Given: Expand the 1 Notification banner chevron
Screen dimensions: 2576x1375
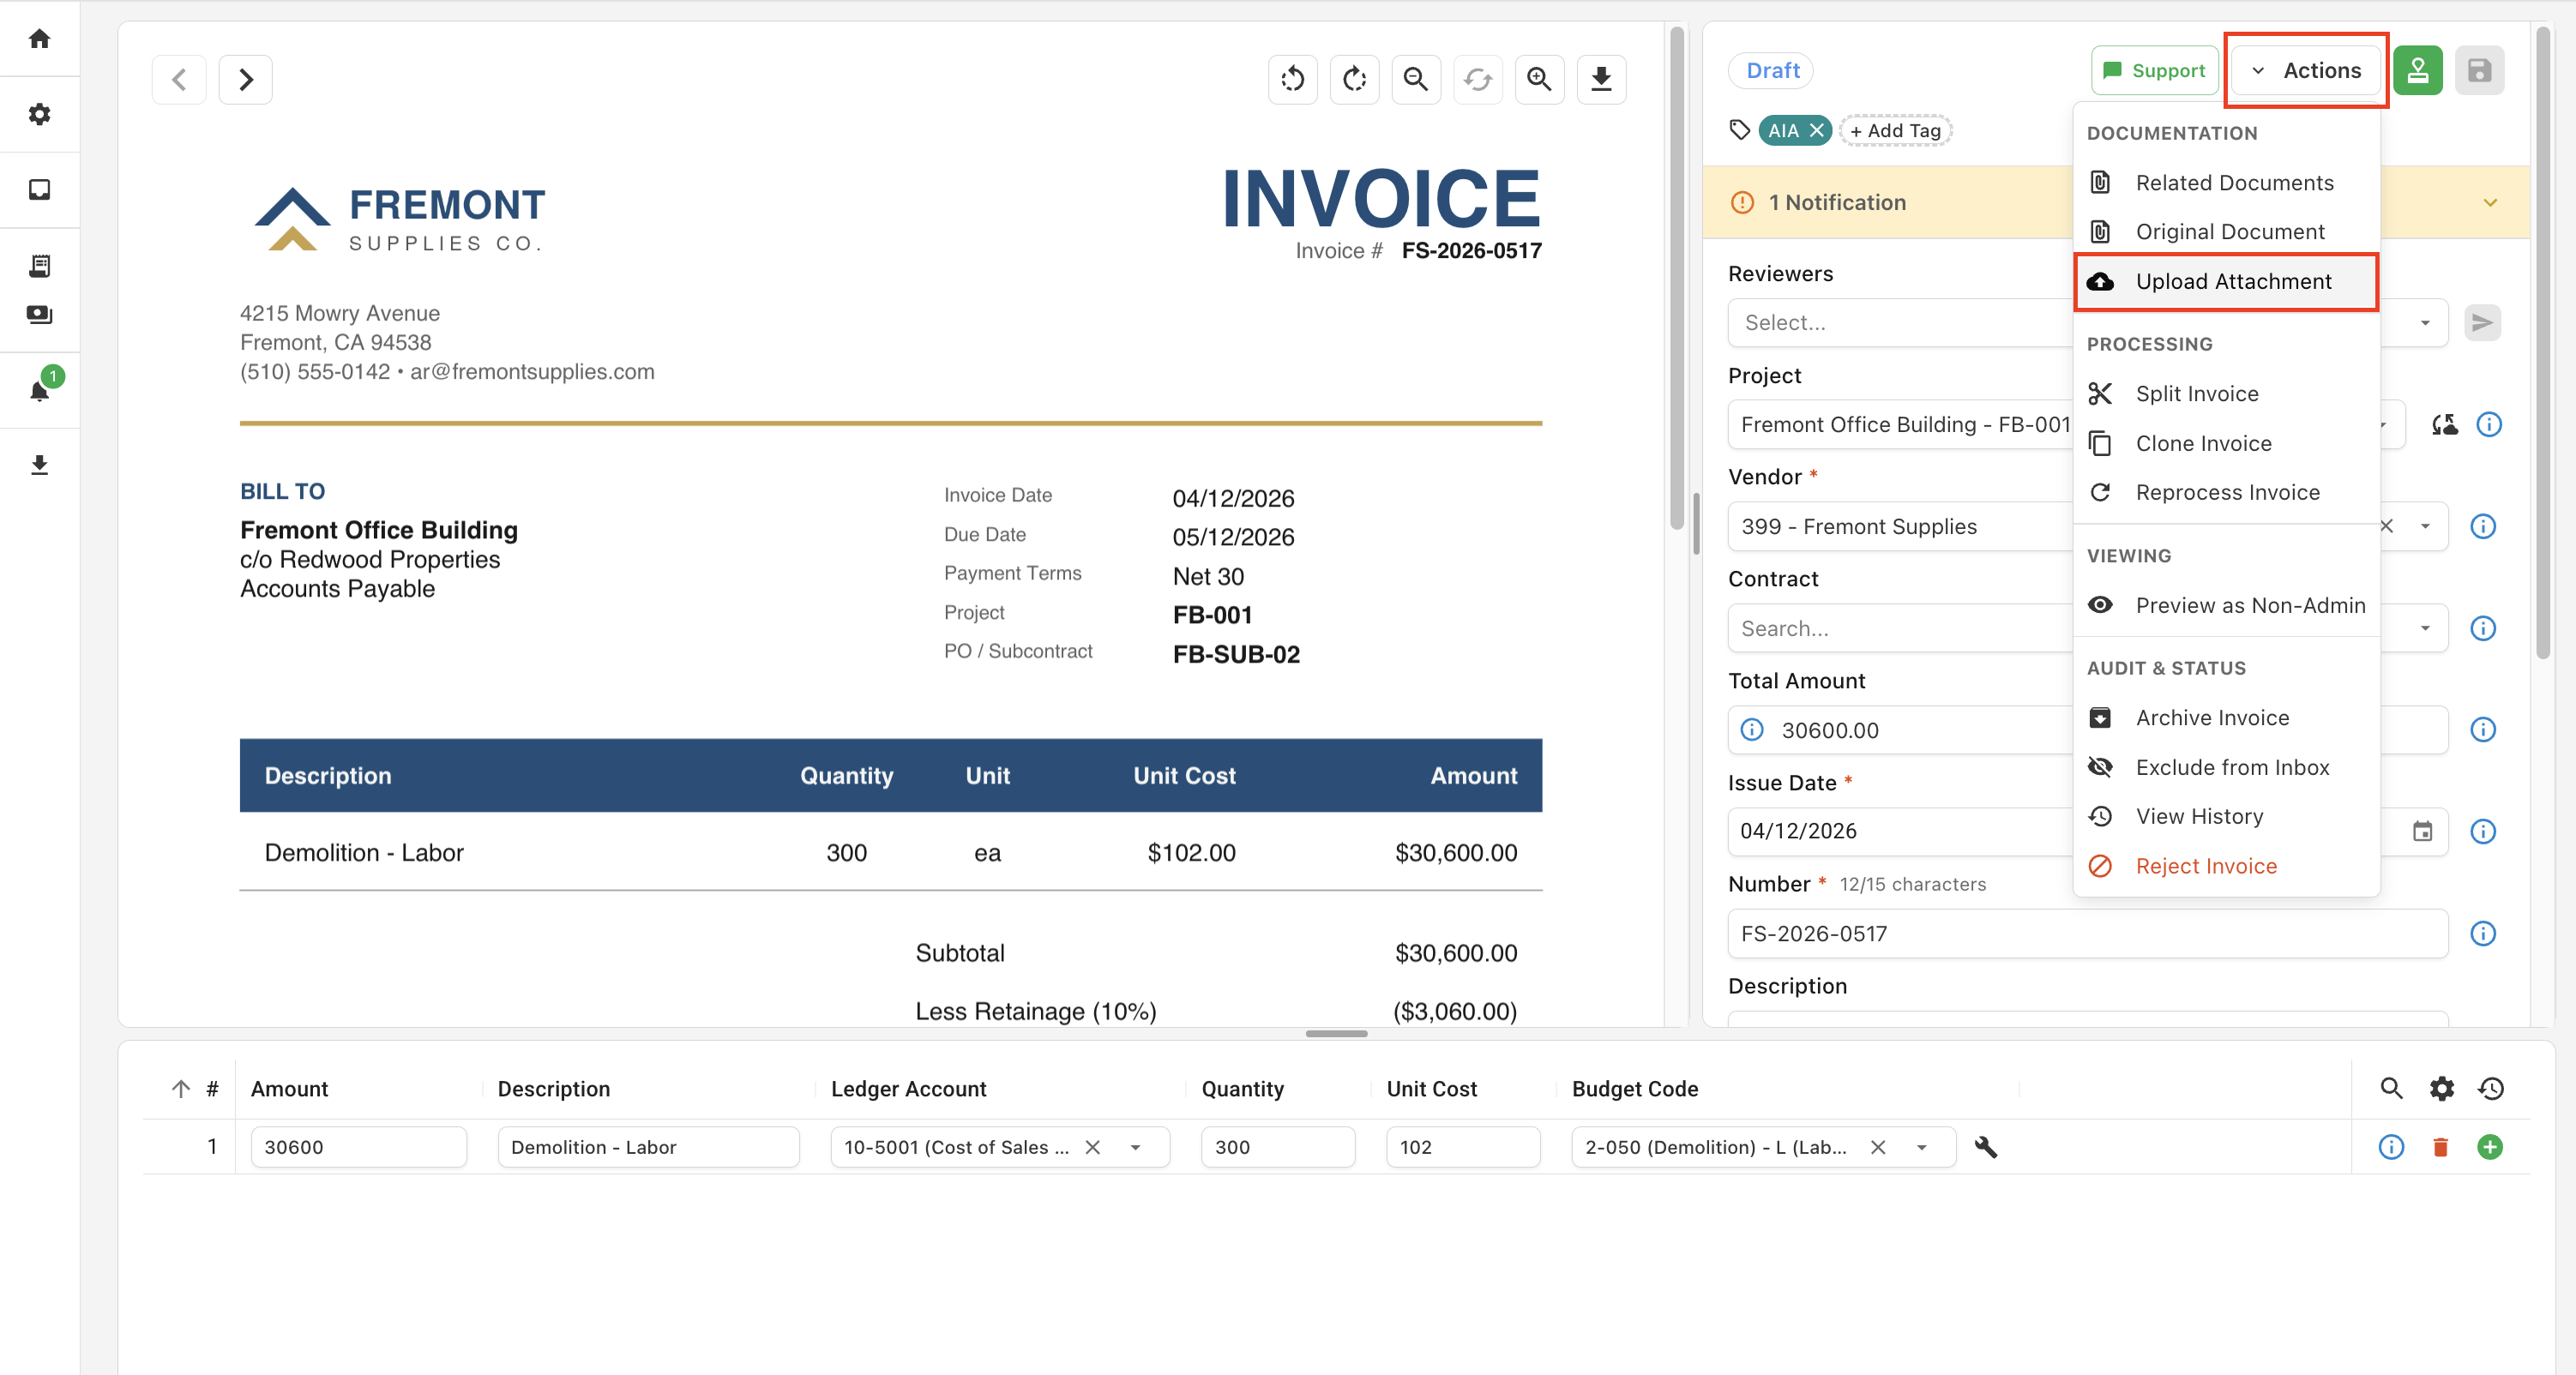Looking at the screenshot, I should [2490, 202].
